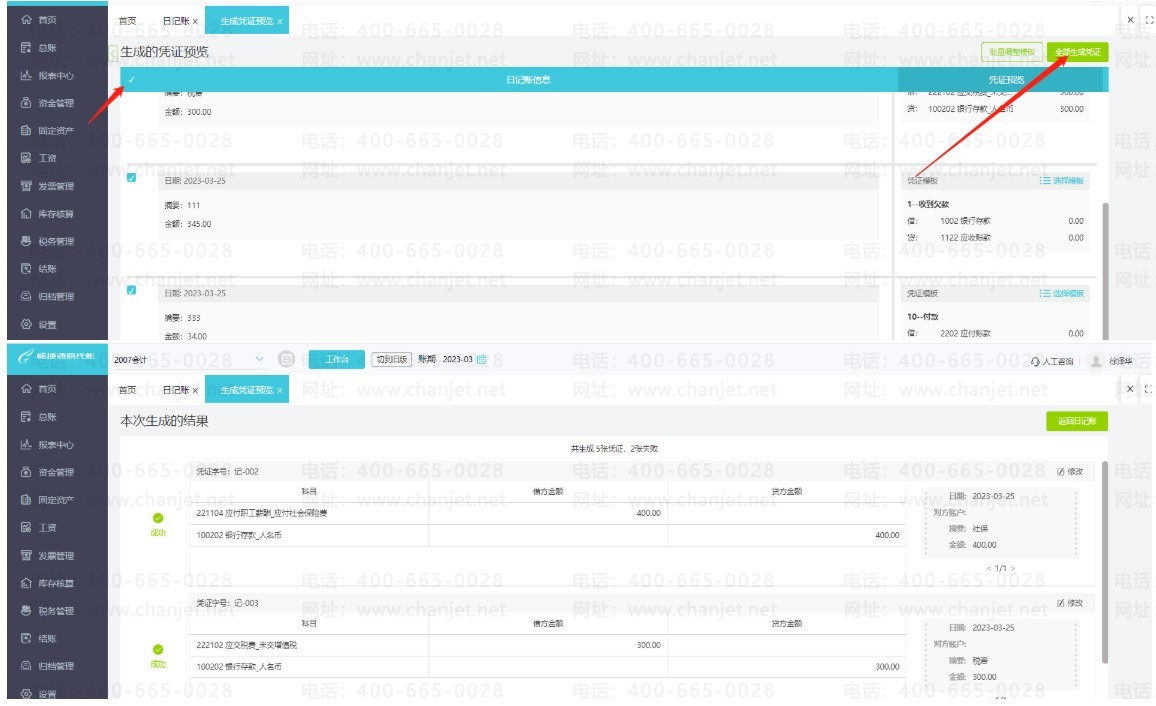This screenshot has width=1156, height=706.
Task: Click the 全部生成凭证 button
Action: point(1077,52)
